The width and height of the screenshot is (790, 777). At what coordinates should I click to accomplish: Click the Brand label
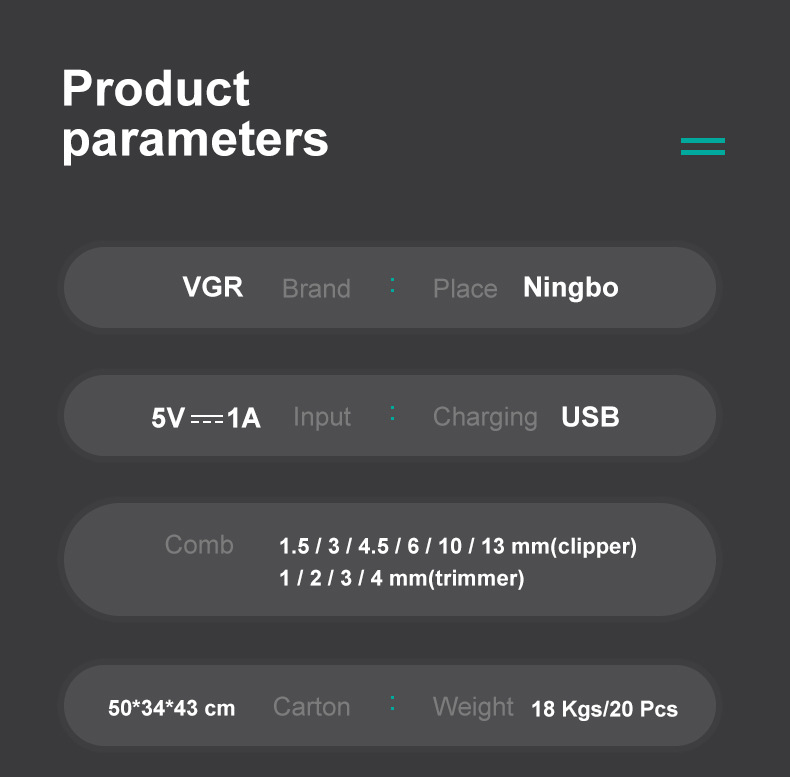click(316, 289)
